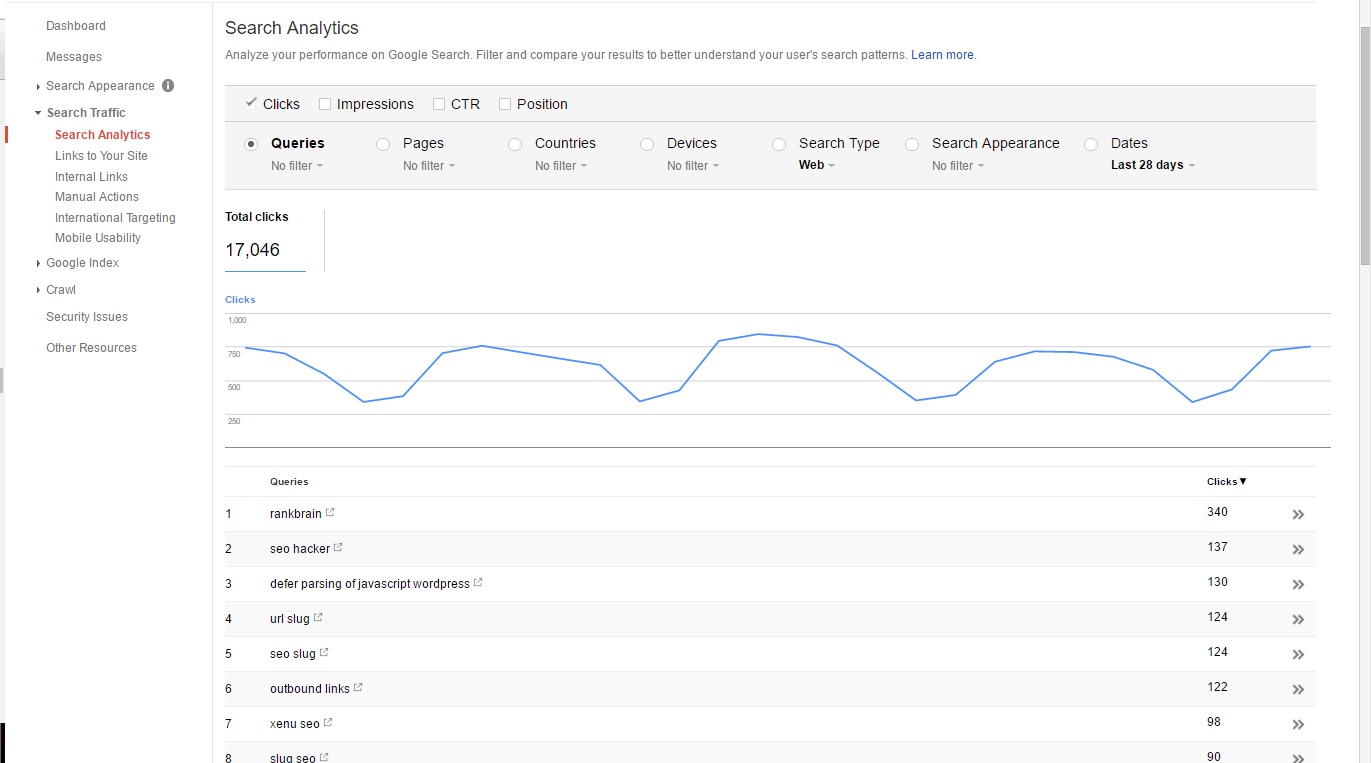Enable the Impressions checkbox
Viewport: 1371px width, 763px height.
[325, 104]
